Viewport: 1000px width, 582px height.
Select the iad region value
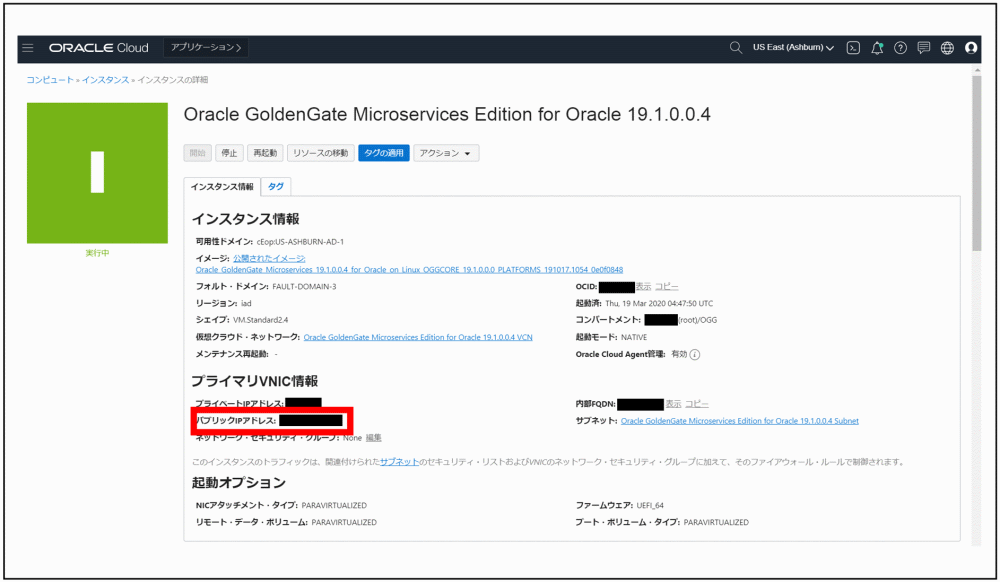coord(246,303)
